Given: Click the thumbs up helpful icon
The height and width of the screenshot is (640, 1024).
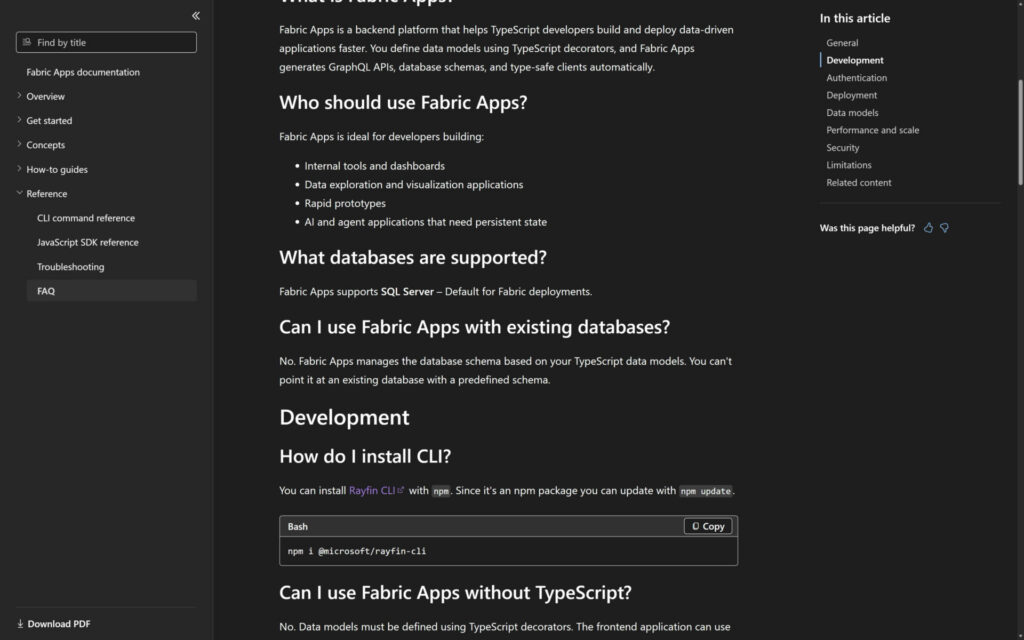Looking at the screenshot, I should click(928, 228).
